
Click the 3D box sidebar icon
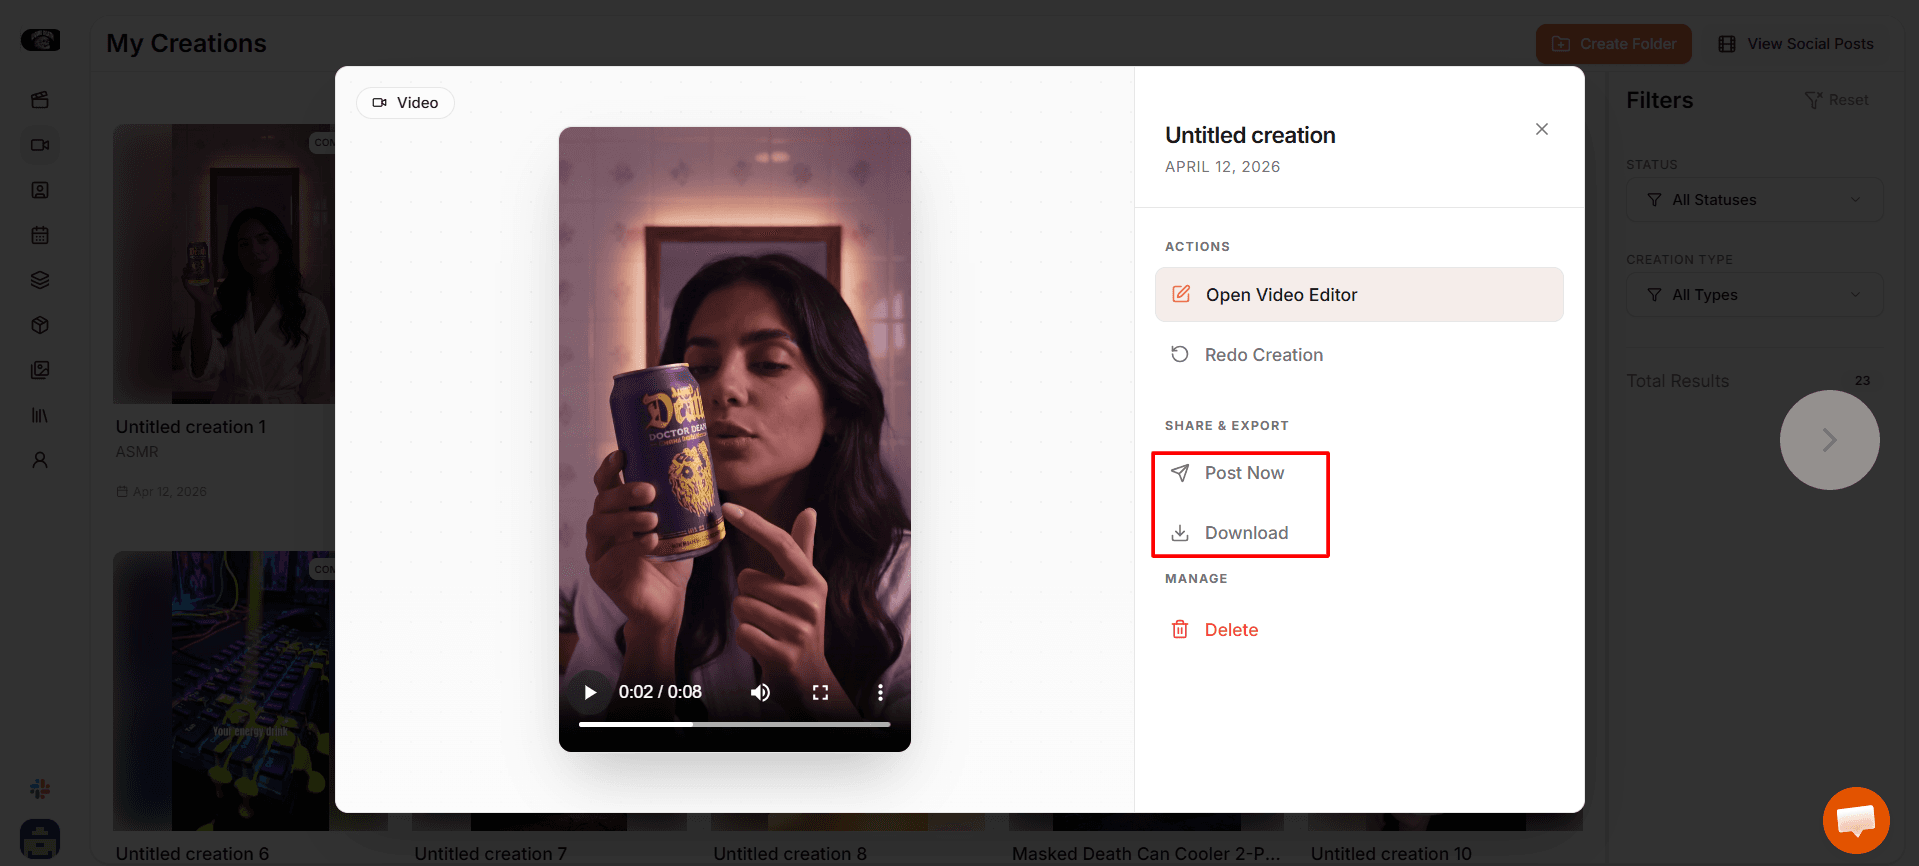click(40, 325)
